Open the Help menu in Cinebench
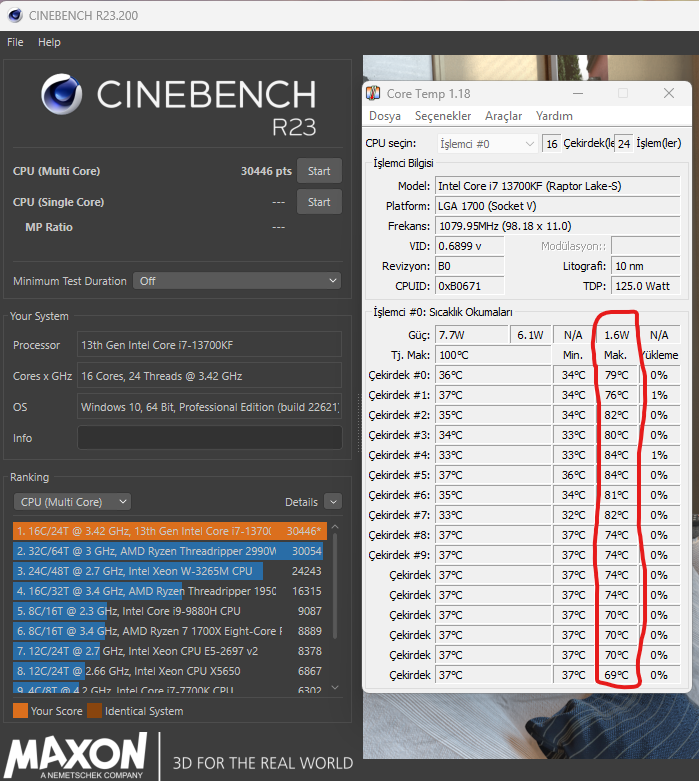 pyautogui.click(x=49, y=42)
